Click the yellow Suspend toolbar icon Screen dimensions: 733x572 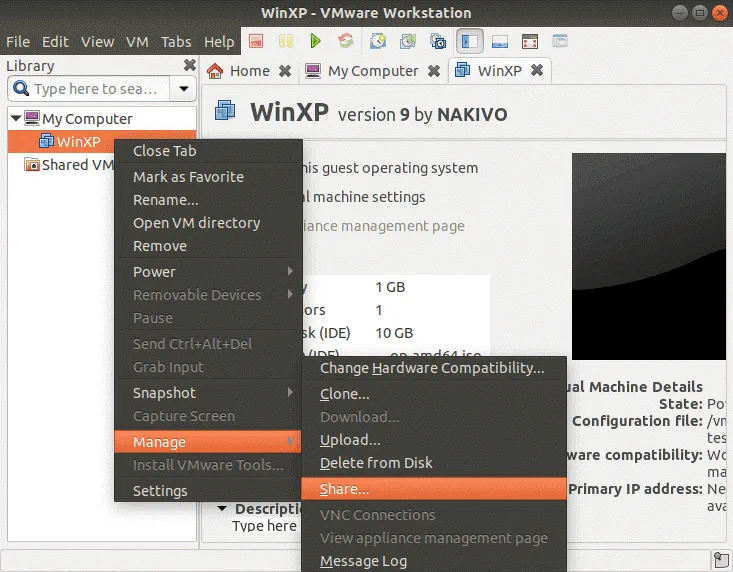[285, 42]
